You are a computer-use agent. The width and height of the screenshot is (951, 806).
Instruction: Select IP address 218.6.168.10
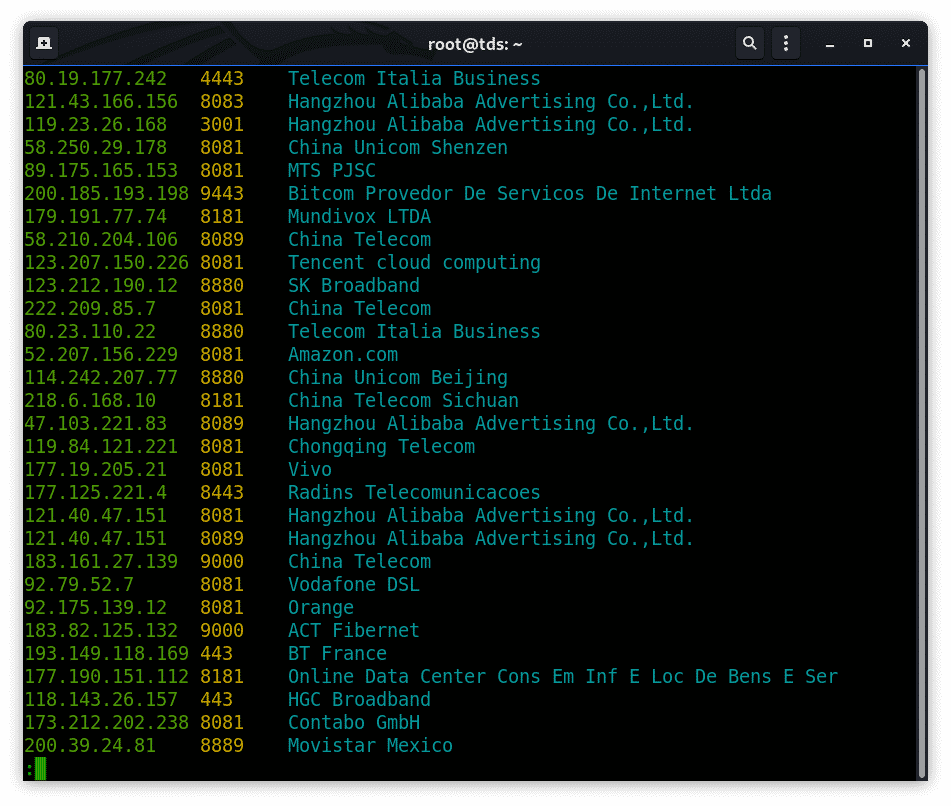pos(90,401)
